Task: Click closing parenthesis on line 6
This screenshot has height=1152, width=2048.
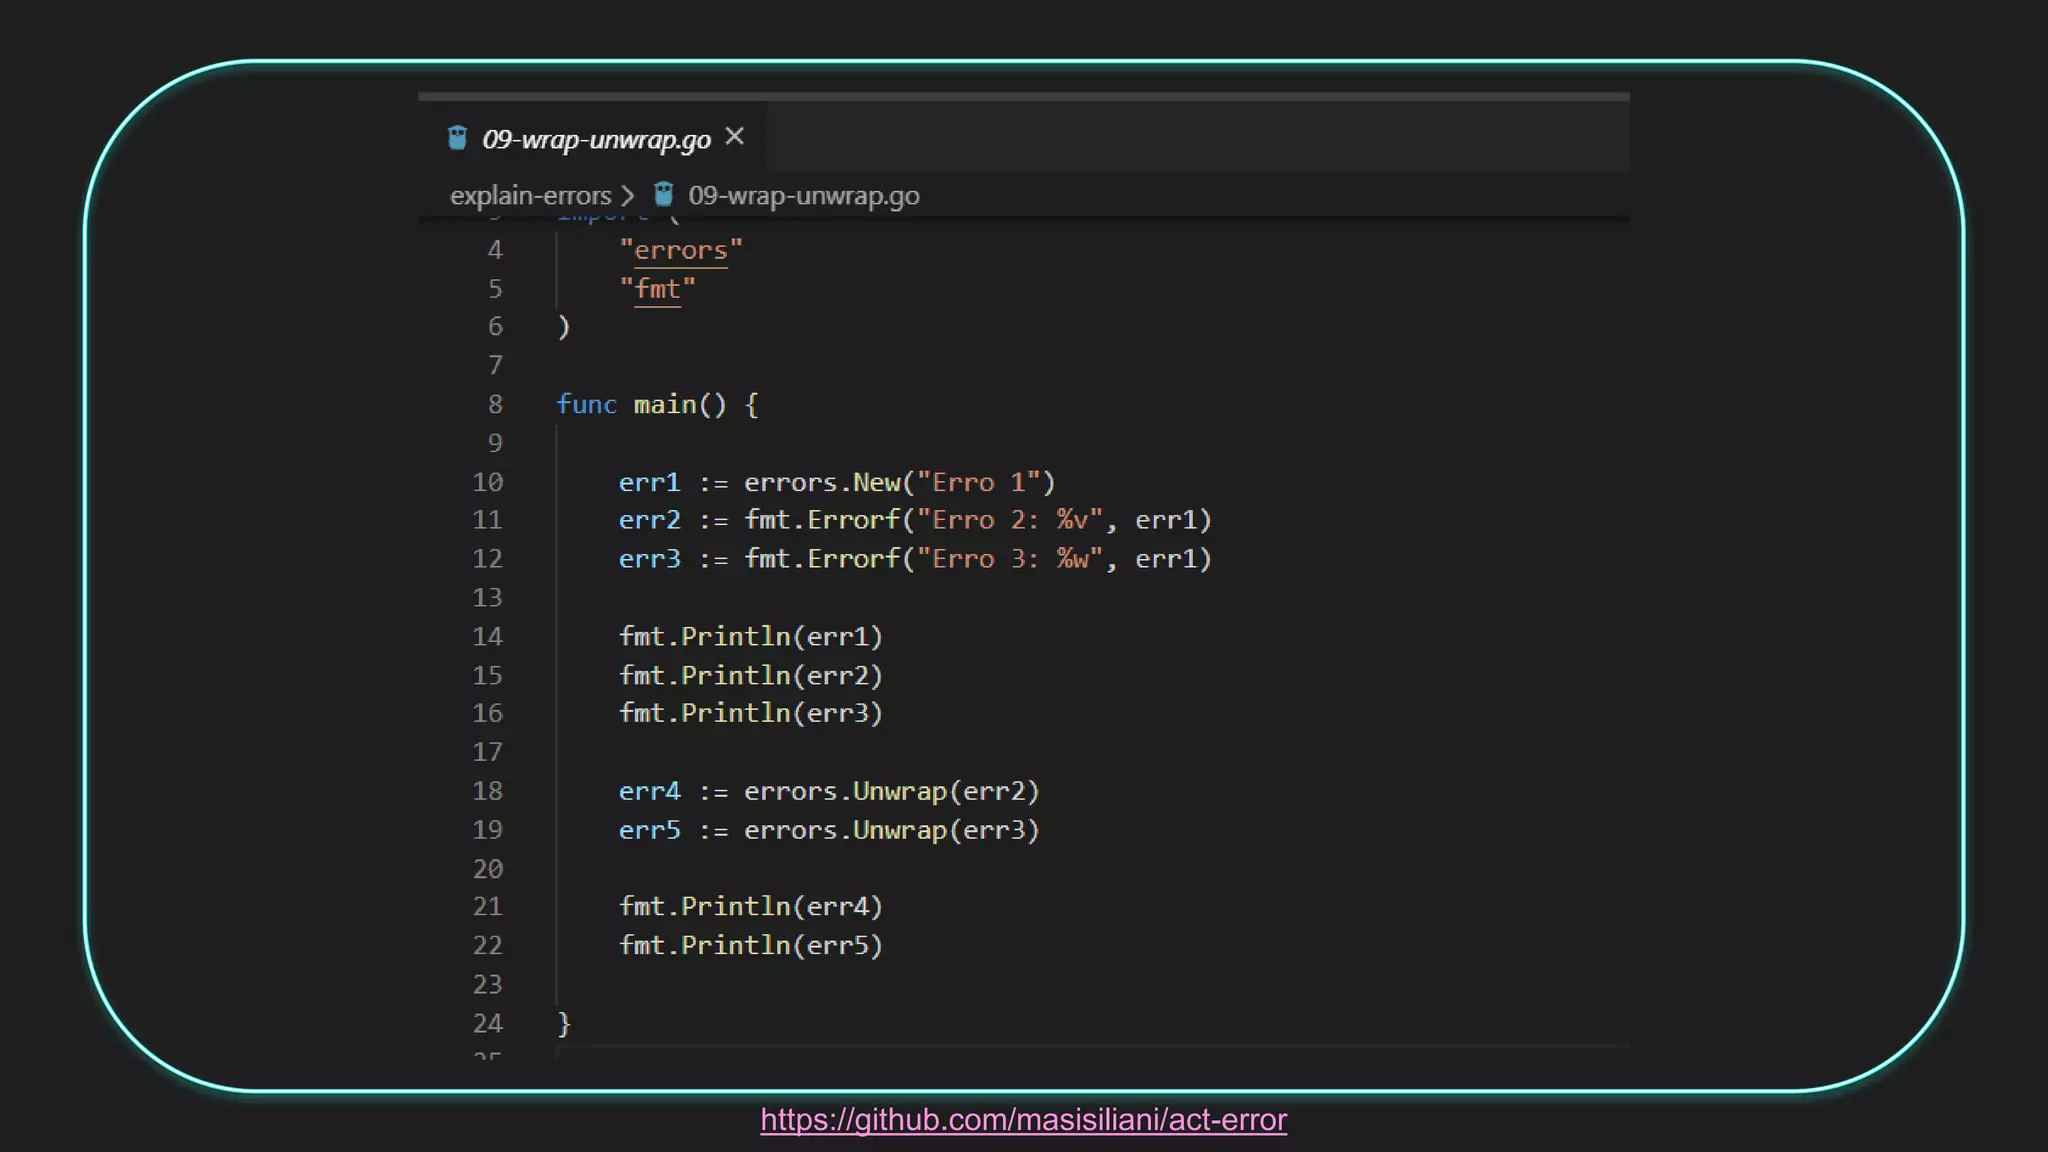Action: tap(564, 327)
